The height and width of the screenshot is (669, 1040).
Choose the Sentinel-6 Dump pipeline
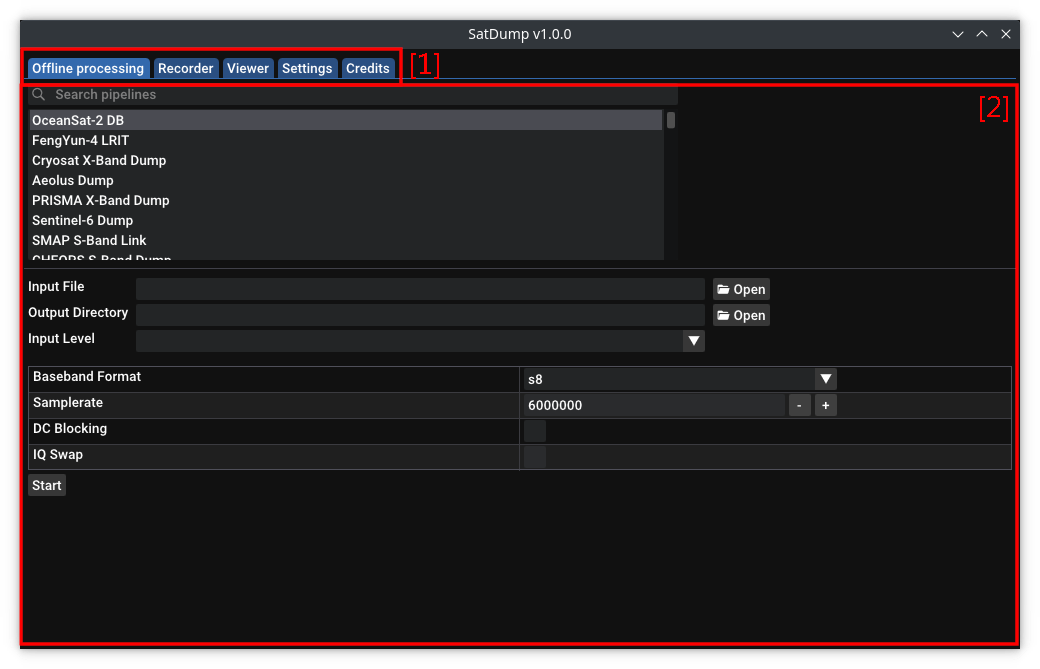[x=346, y=220]
